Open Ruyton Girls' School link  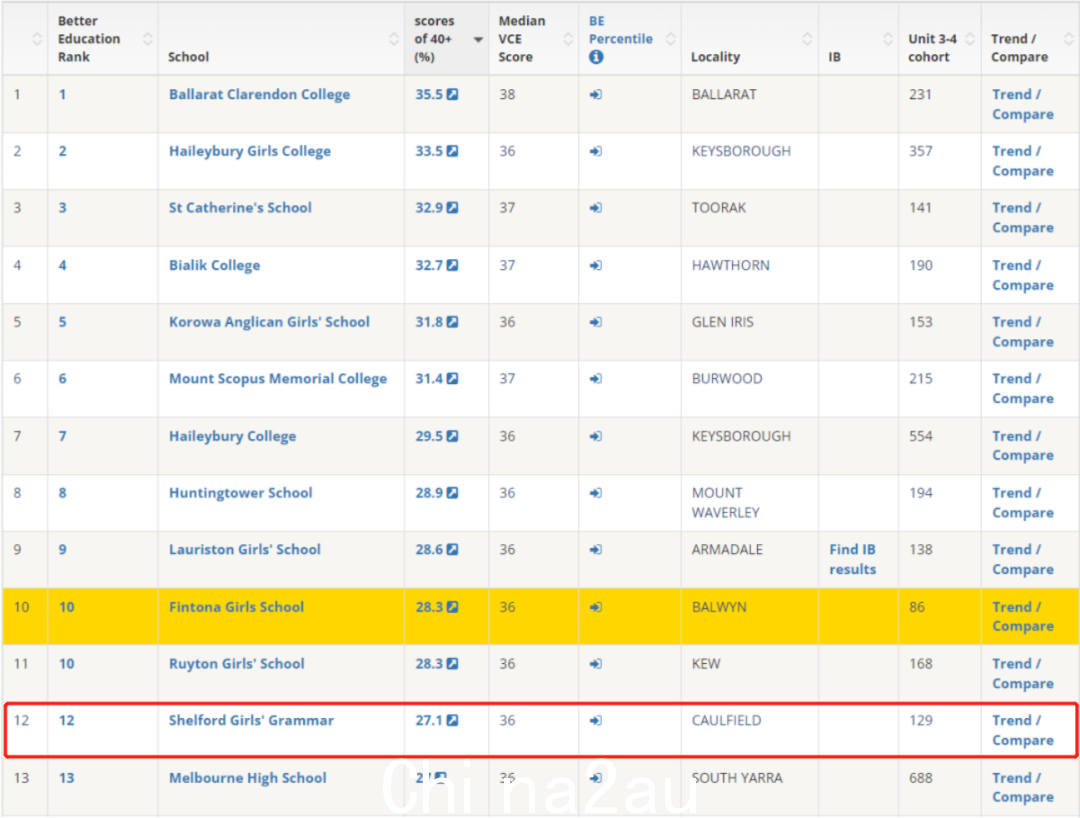[237, 663]
